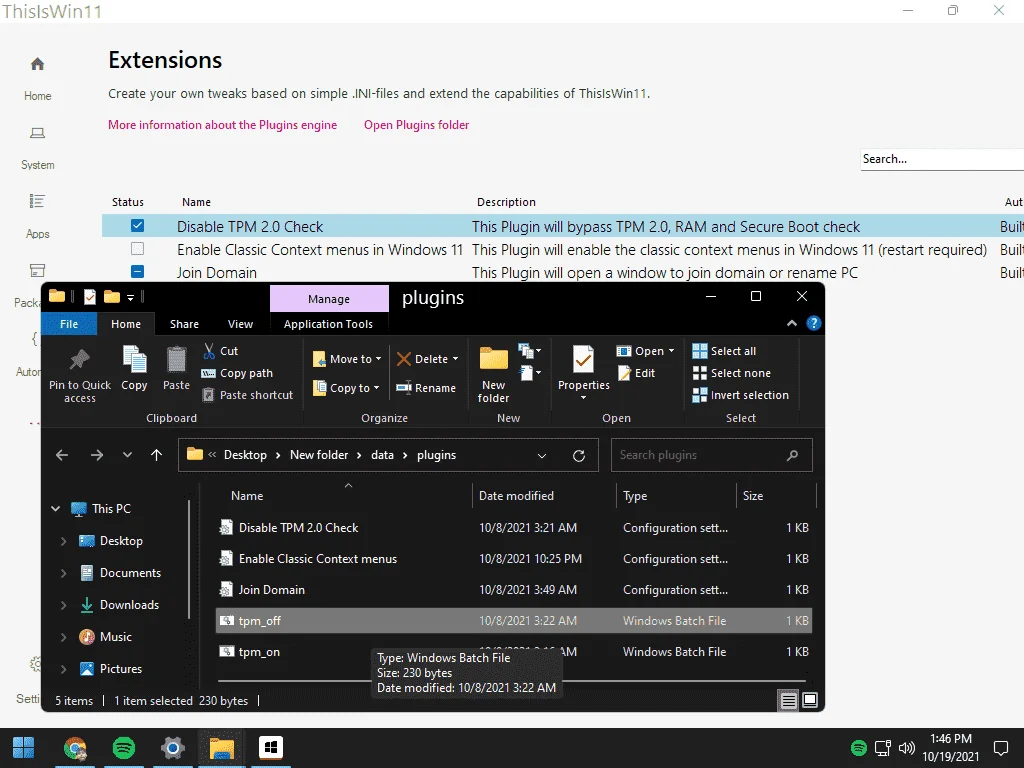Screen dimensions: 1024x768
Task: Click Invert selection in ribbon
Action: click(741, 395)
